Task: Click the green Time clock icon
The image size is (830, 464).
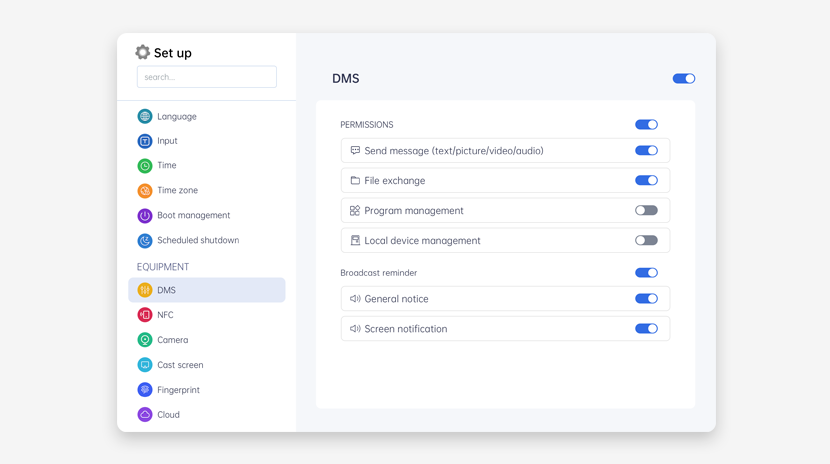Action: coord(145,166)
